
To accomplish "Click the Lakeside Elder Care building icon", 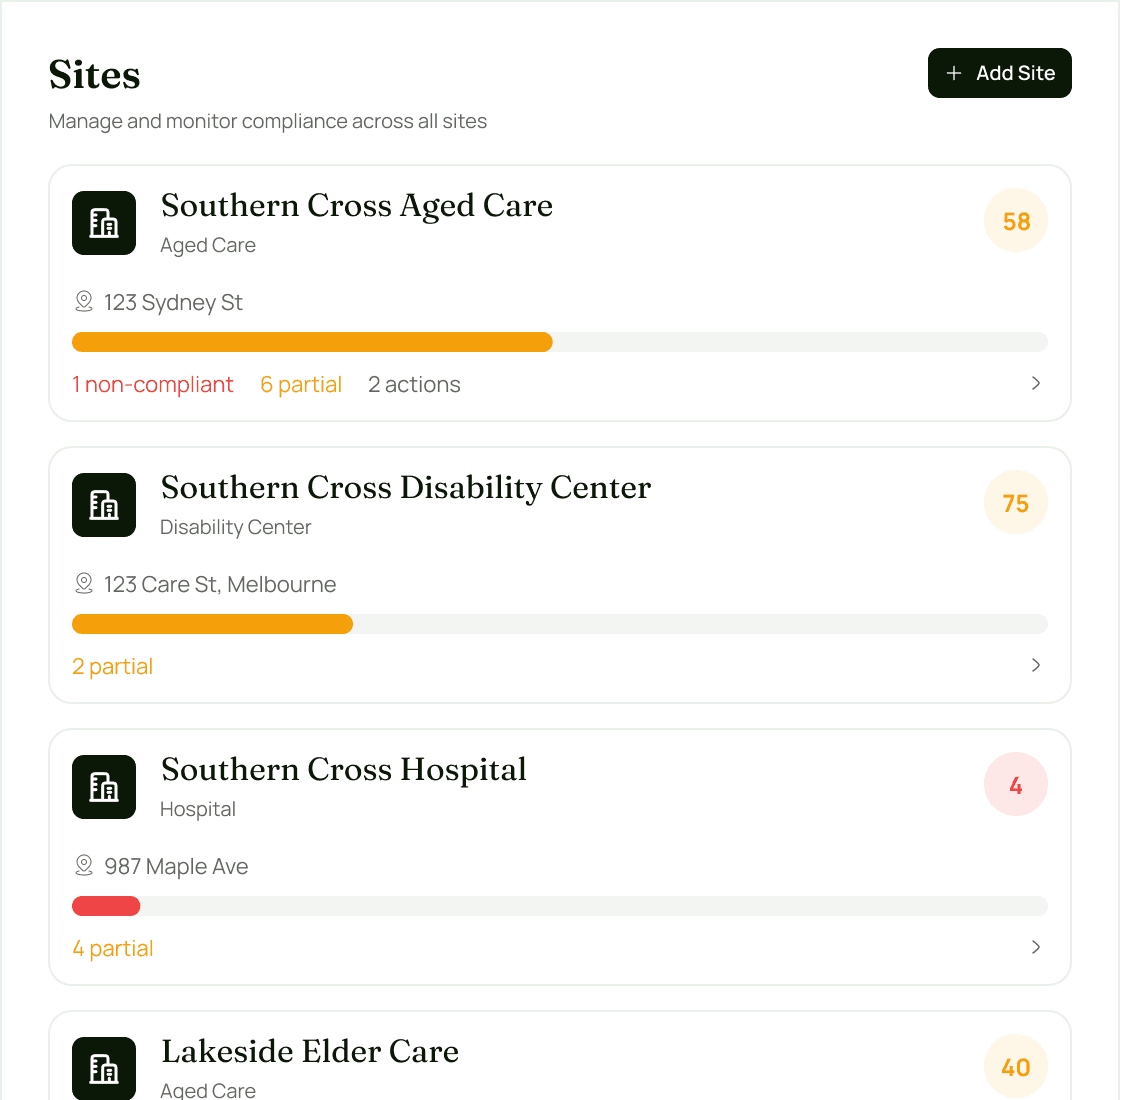I will pyautogui.click(x=104, y=1068).
